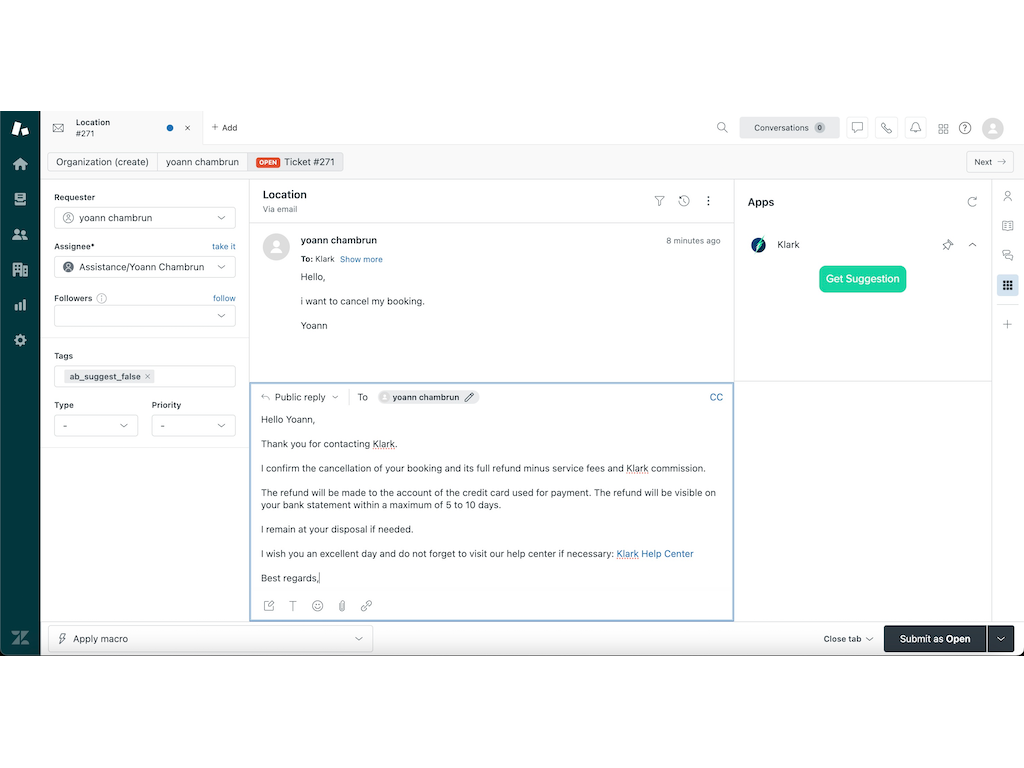Click the Get Suggestion button
This screenshot has height=768, width=1024.
862,279
